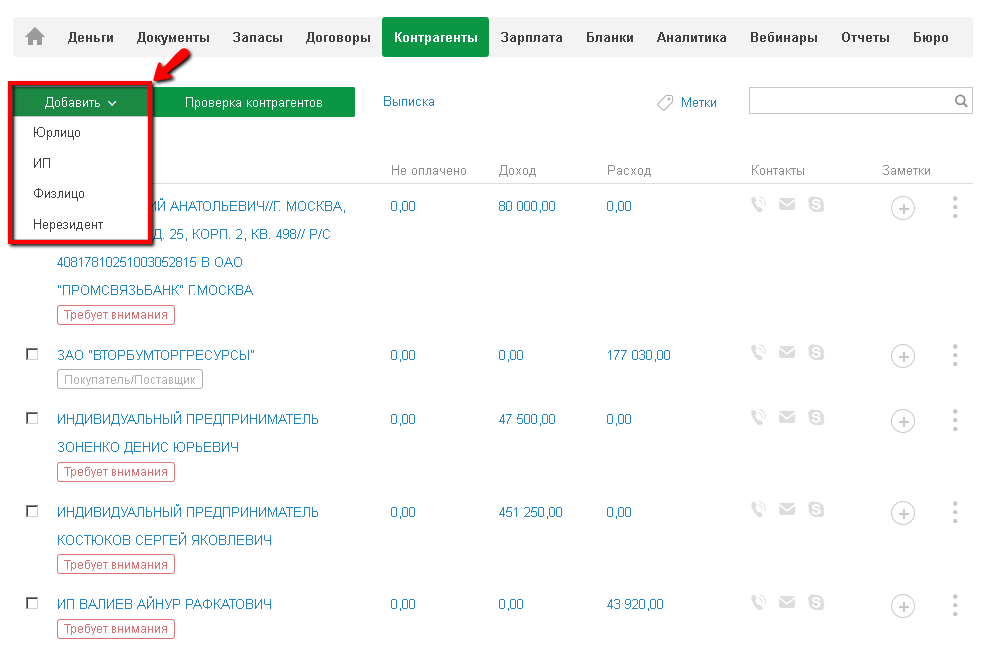Click email icon in Анатольевич row
The width and height of the screenshot is (1008, 648).
point(787,204)
